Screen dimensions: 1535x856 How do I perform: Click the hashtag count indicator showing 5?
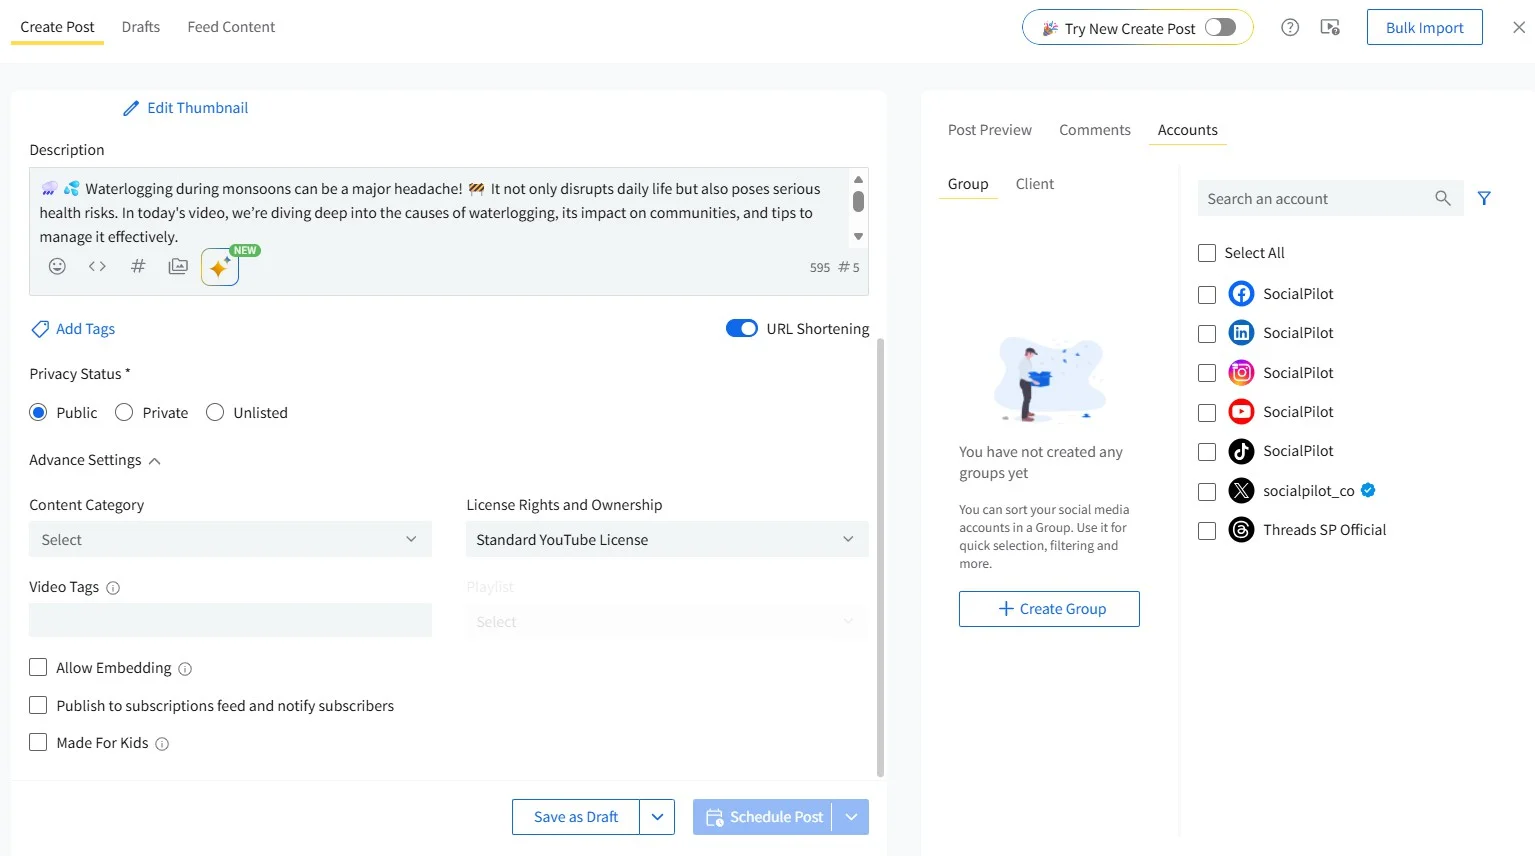[x=848, y=267]
